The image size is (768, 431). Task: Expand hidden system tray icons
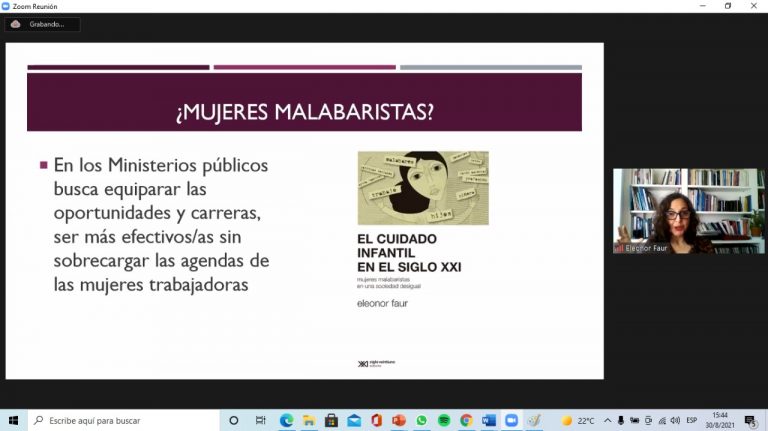coord(608,420)
